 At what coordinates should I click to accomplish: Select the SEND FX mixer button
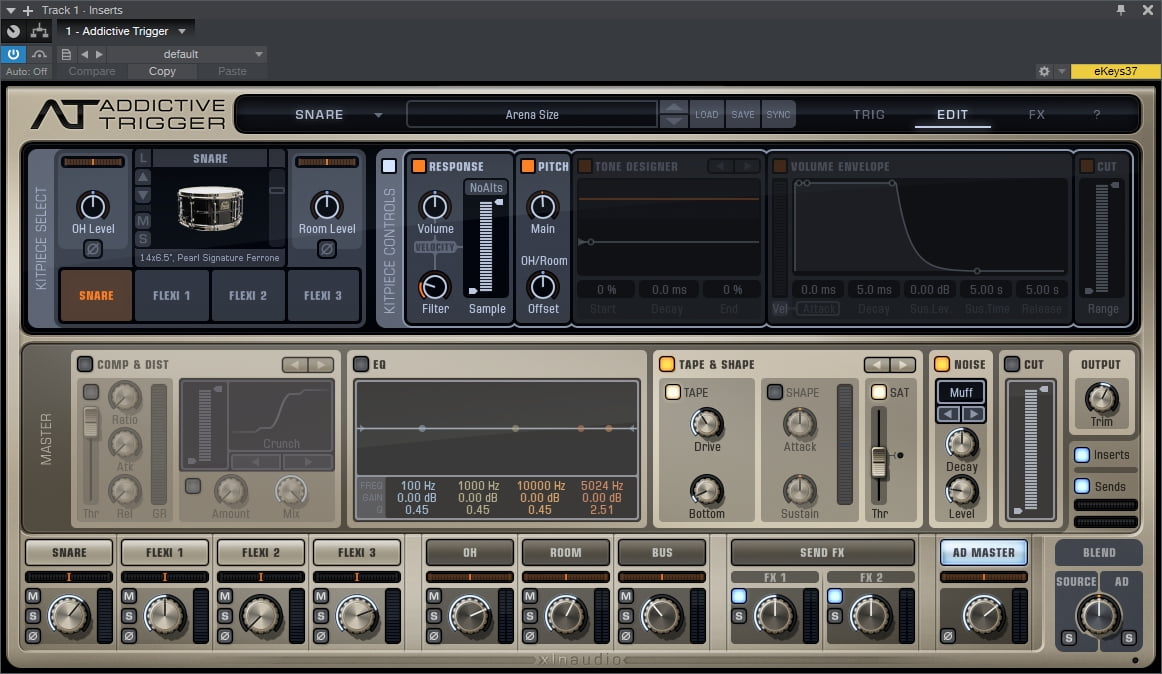(823, 552)
